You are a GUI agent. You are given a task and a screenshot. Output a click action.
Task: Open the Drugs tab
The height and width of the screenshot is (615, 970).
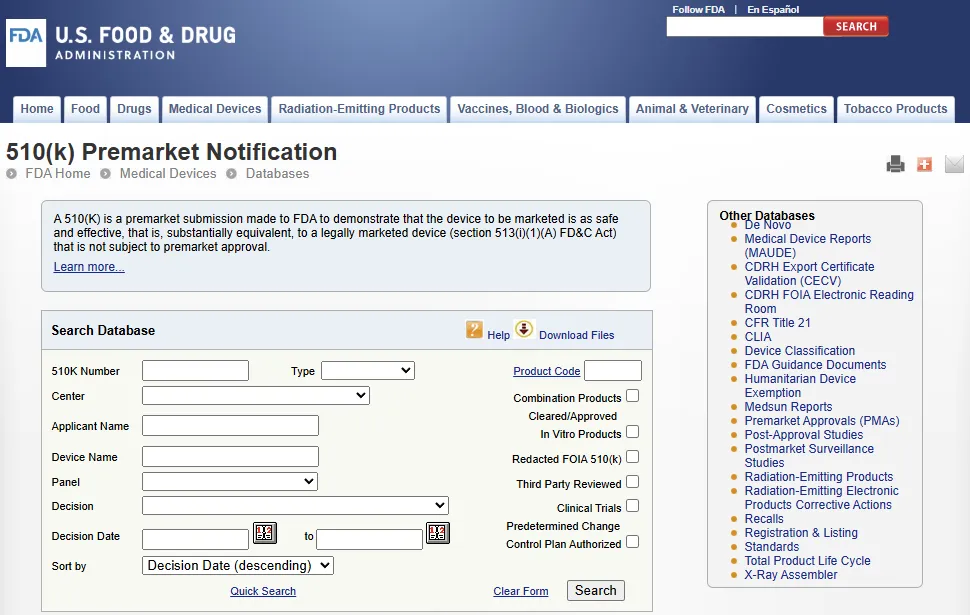(134, 109)
